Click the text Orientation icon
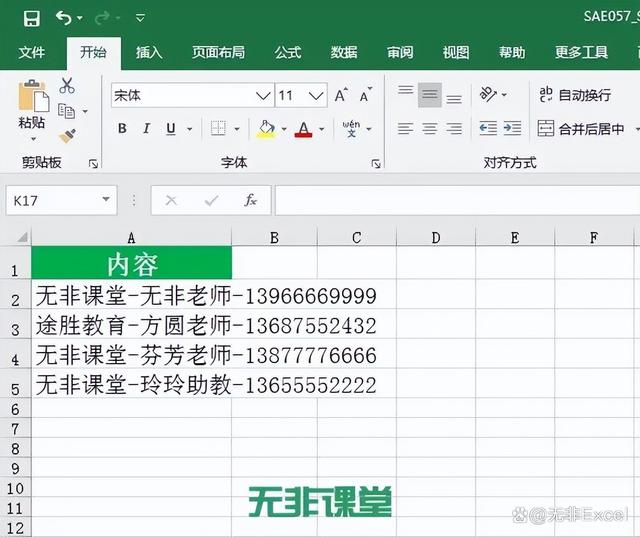This screenshot has height=537, width=640. 488,95
